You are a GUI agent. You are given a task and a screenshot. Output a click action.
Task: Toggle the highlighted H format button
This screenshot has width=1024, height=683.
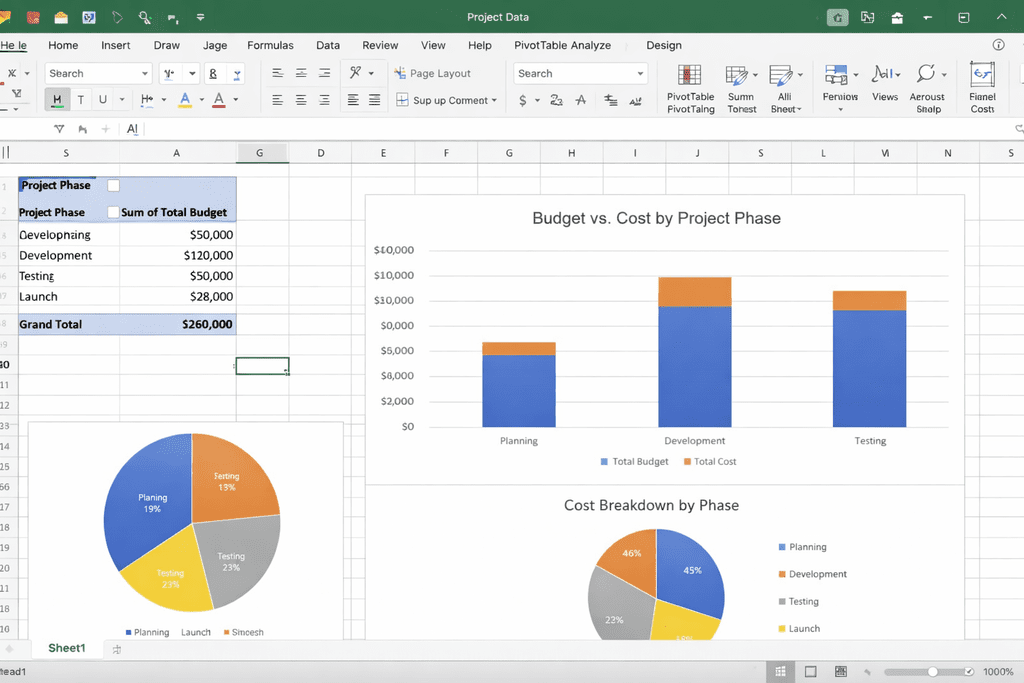coord(57,100)
